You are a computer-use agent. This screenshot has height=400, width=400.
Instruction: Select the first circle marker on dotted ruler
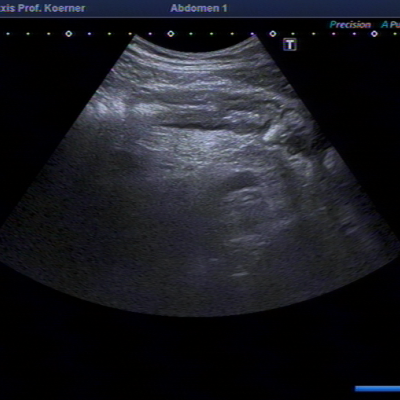coord(69,34)
